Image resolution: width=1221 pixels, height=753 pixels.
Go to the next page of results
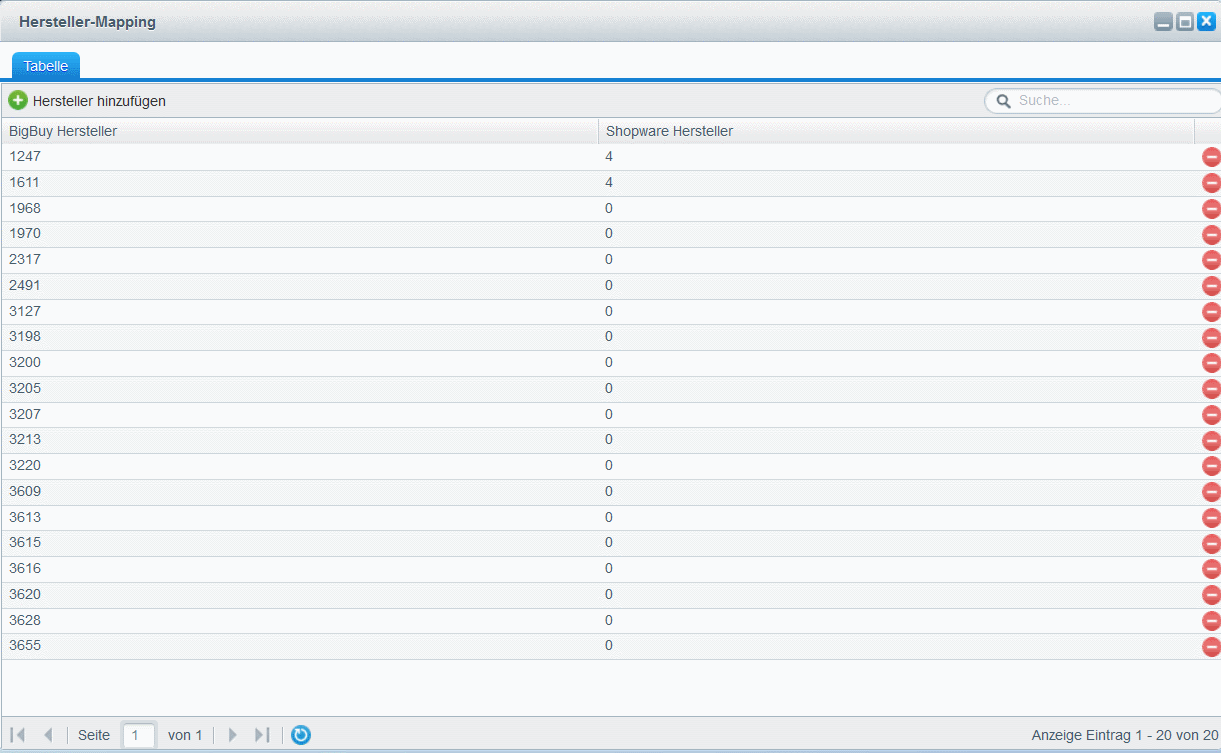[x=233, y=735]
